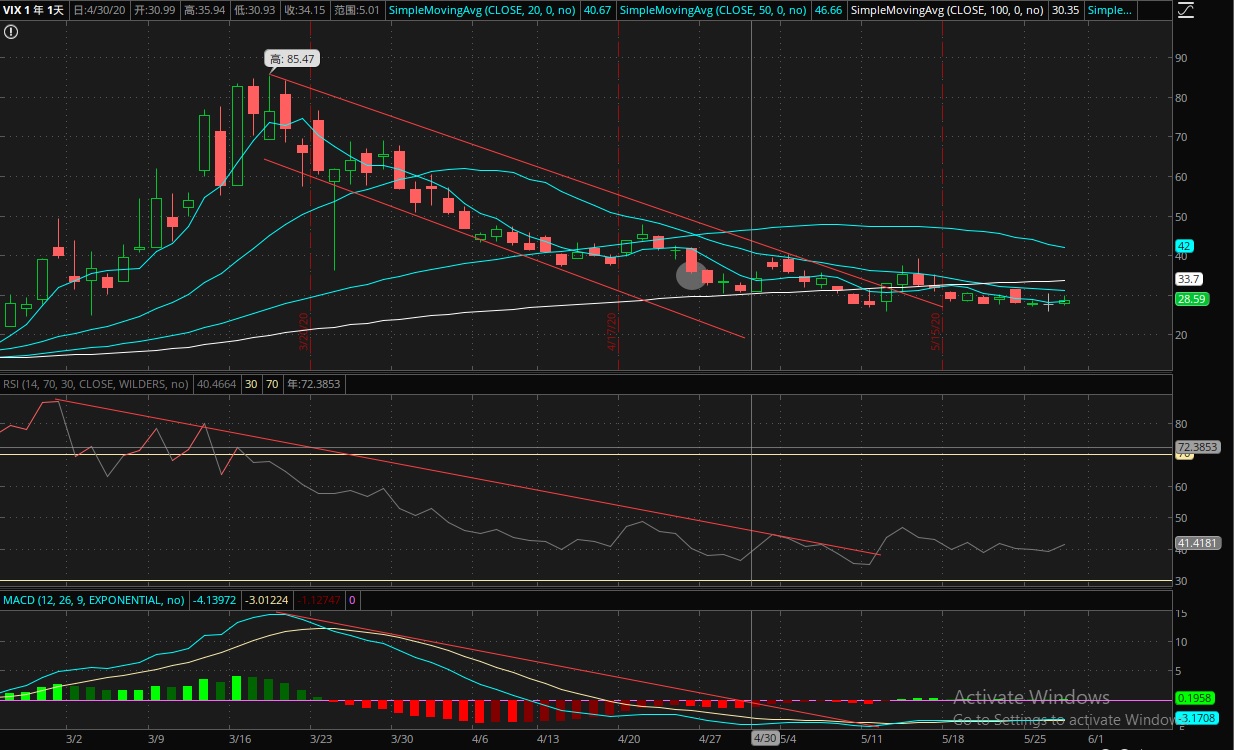Click the high price 35.94 readout
This screenshot has height=750, width=1234.
(x=206, y=10)
